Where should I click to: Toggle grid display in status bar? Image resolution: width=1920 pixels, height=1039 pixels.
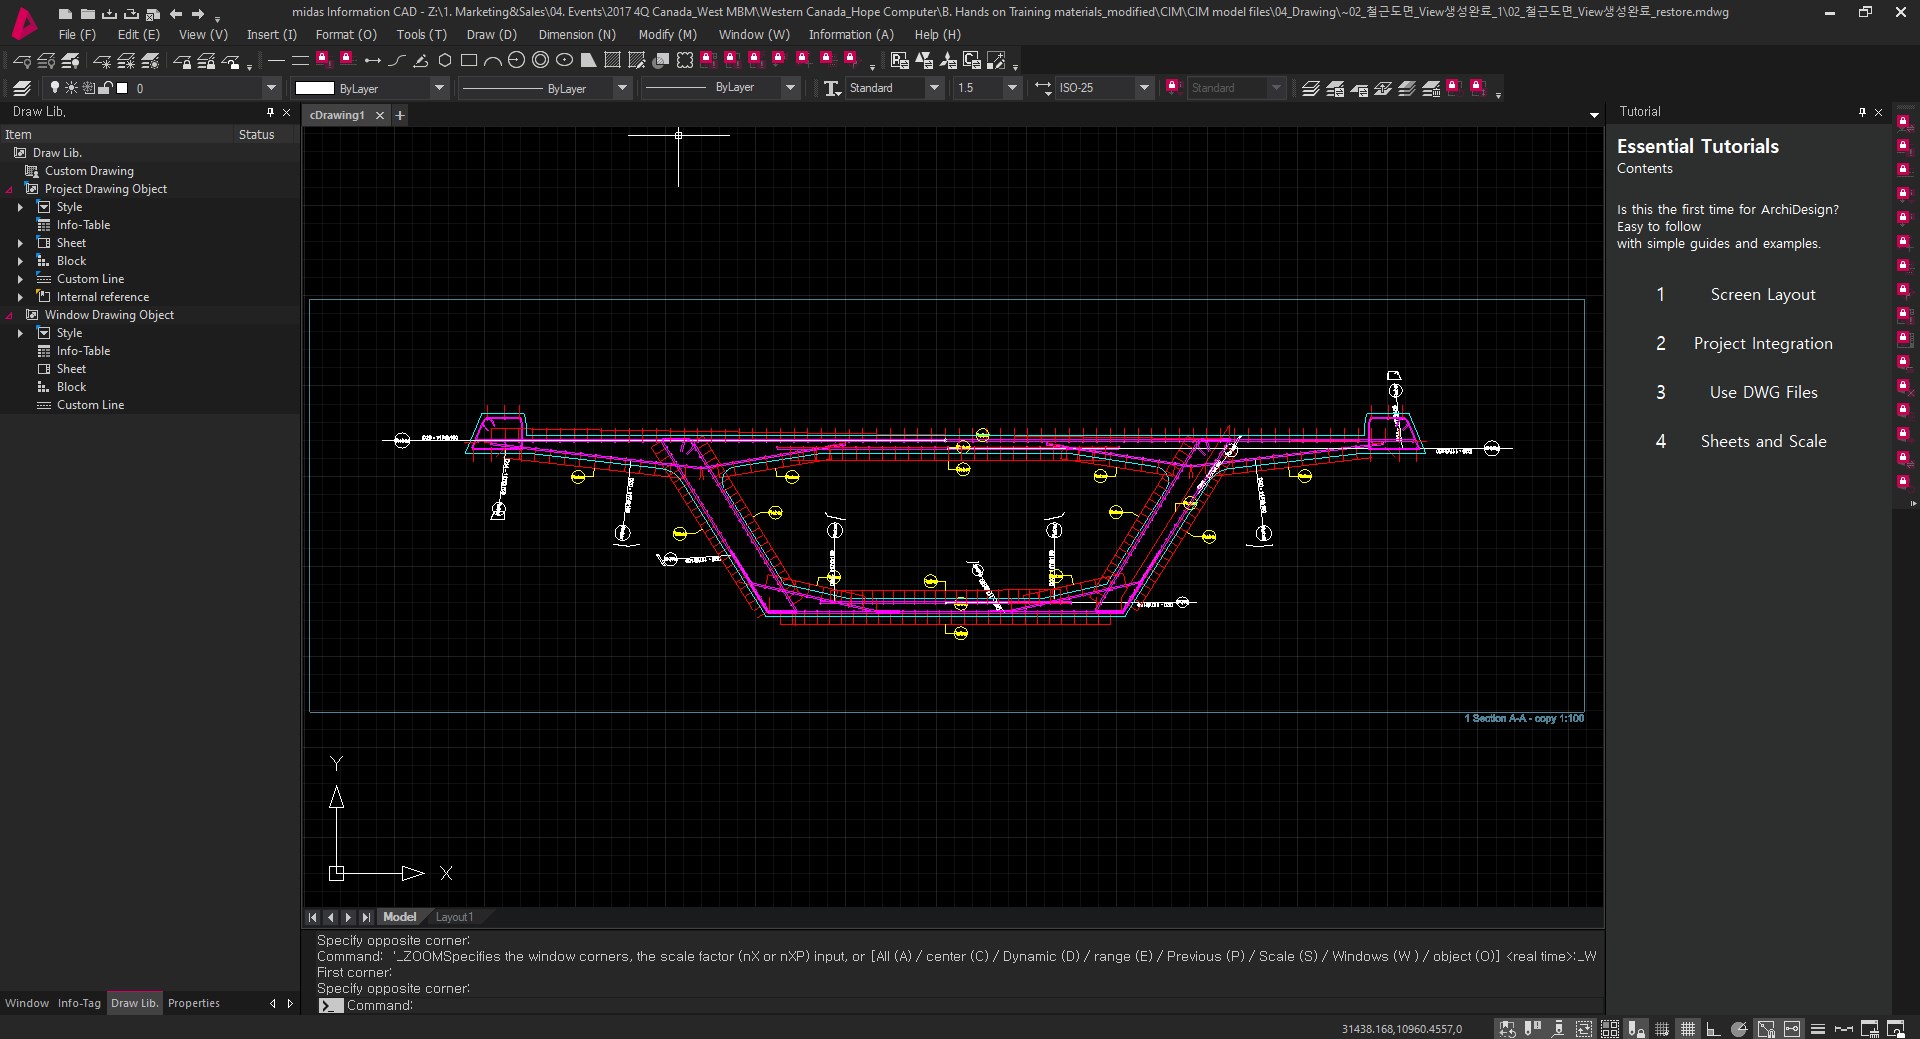pos(1687,1029)
